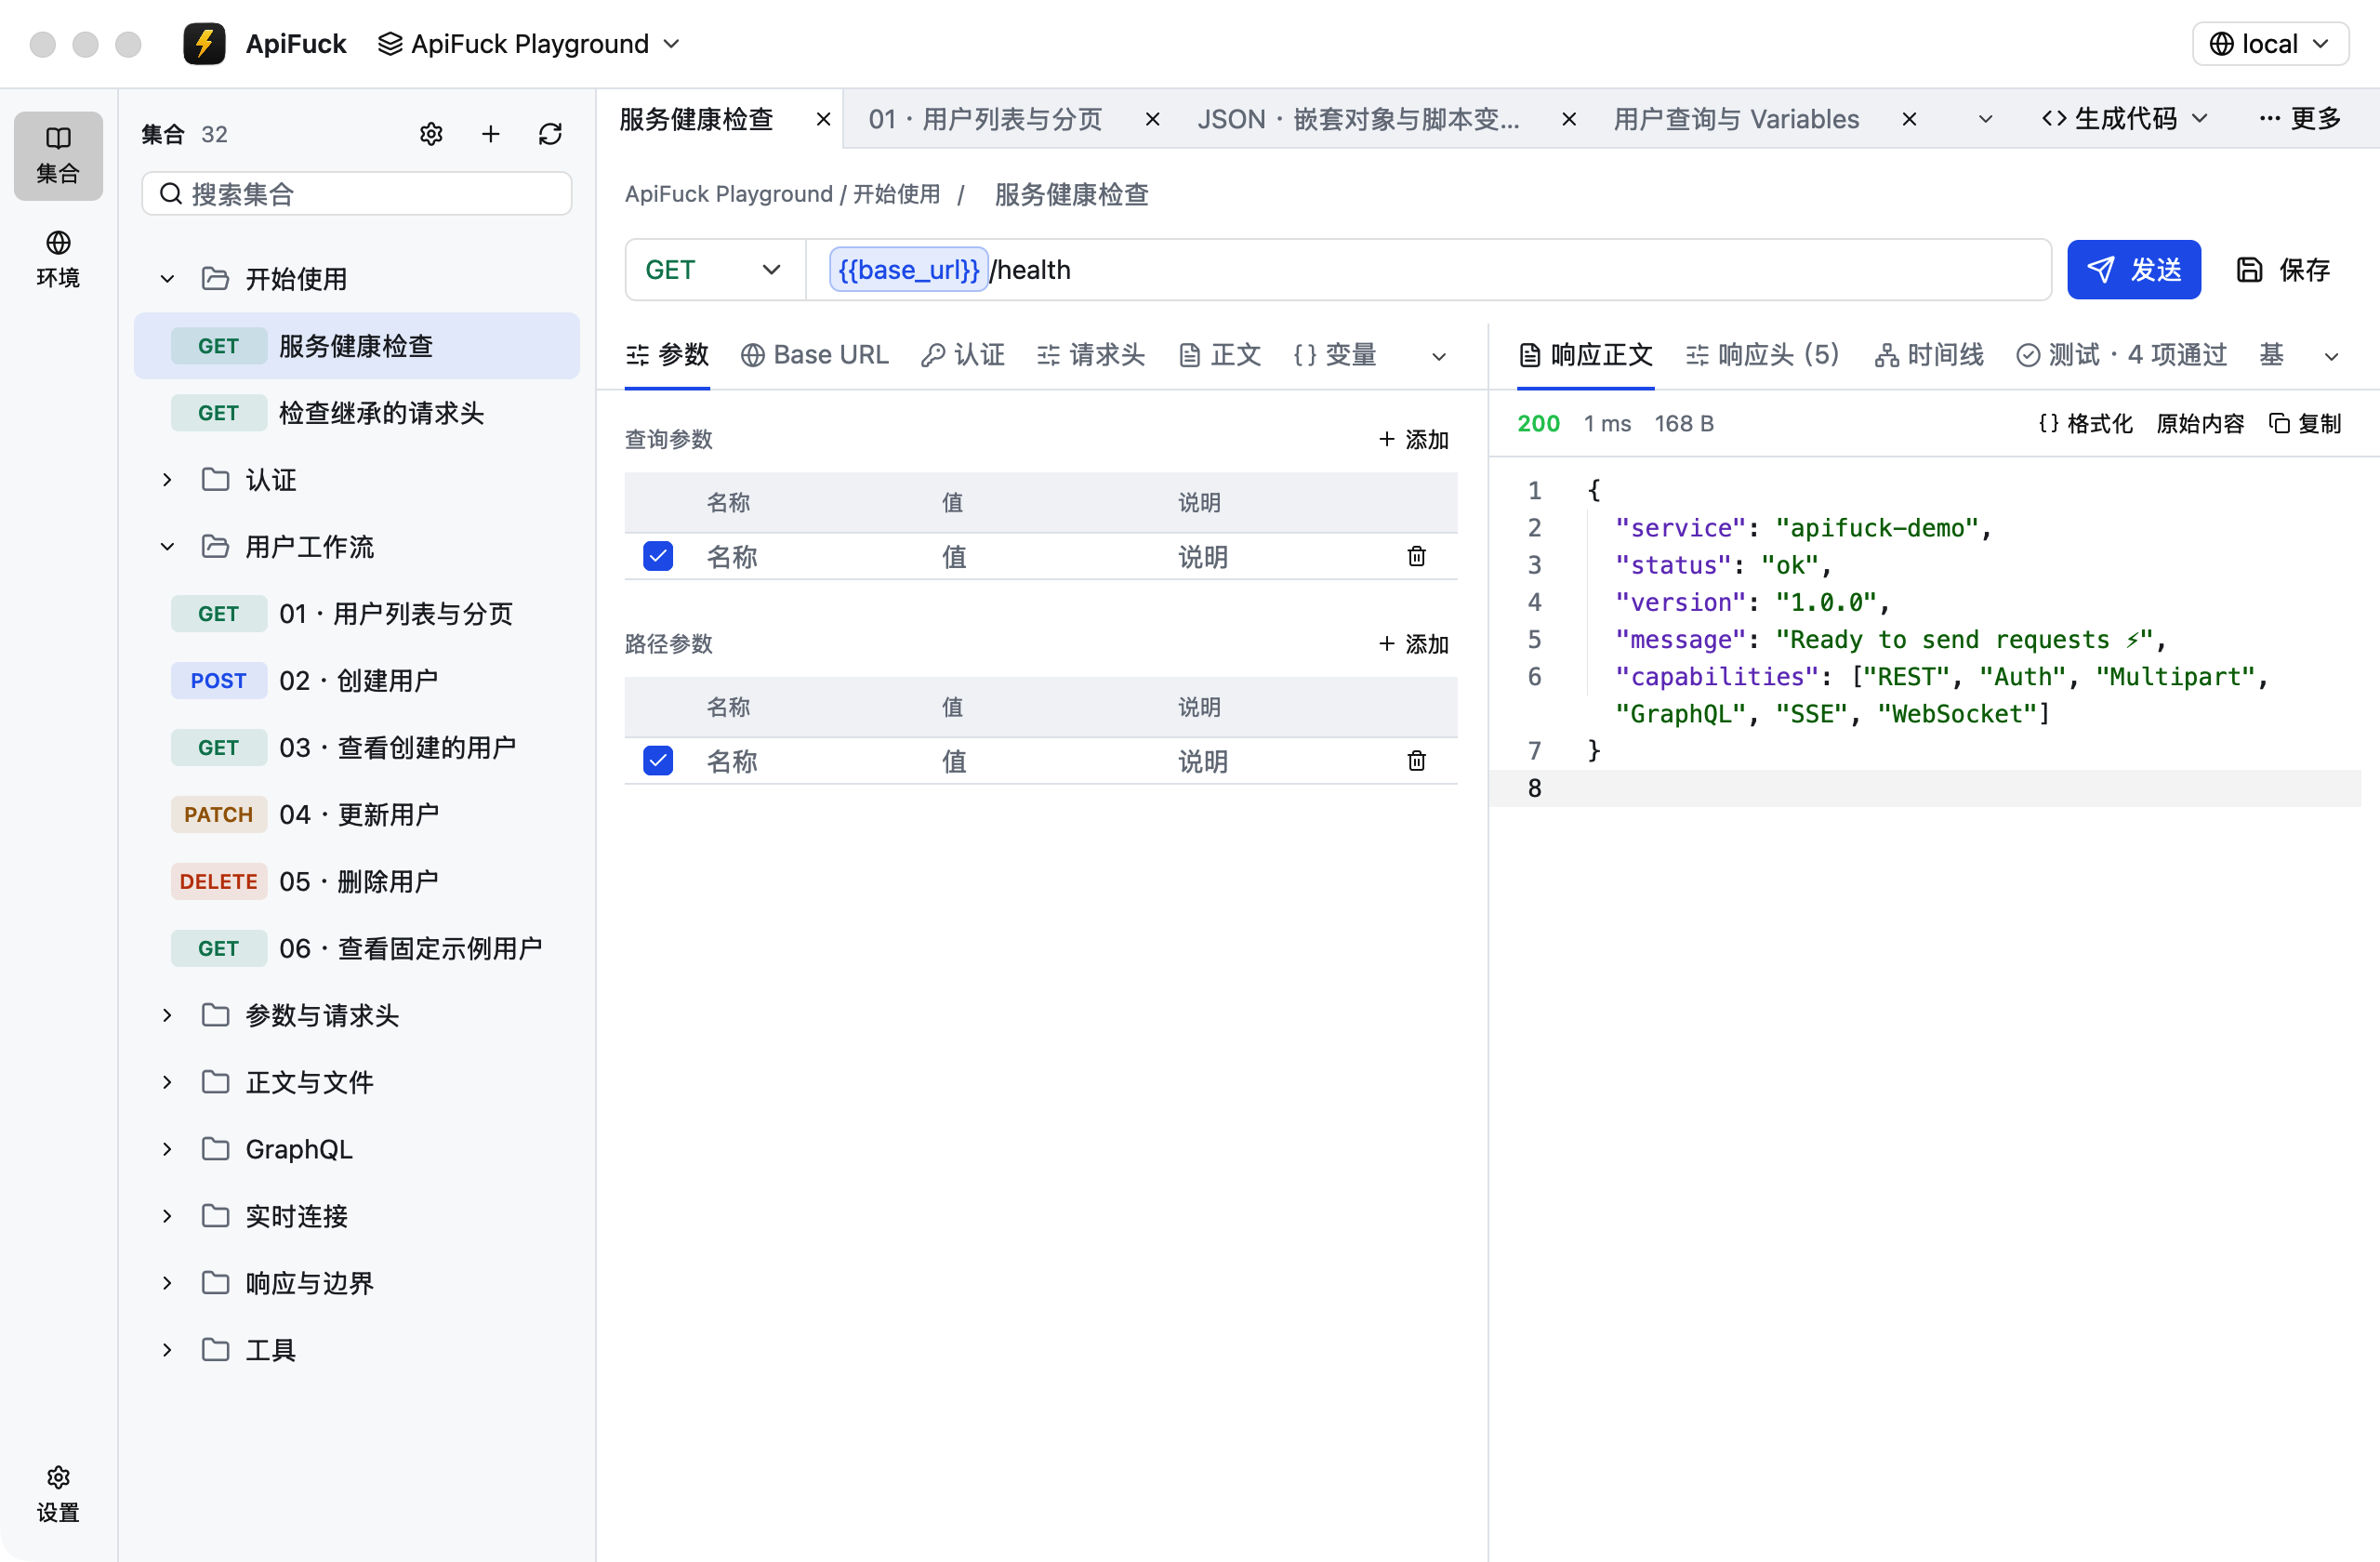2380x1562 pixels.
Task: Click the 开始使用 breadcrumb link
Action: point(896,194)
